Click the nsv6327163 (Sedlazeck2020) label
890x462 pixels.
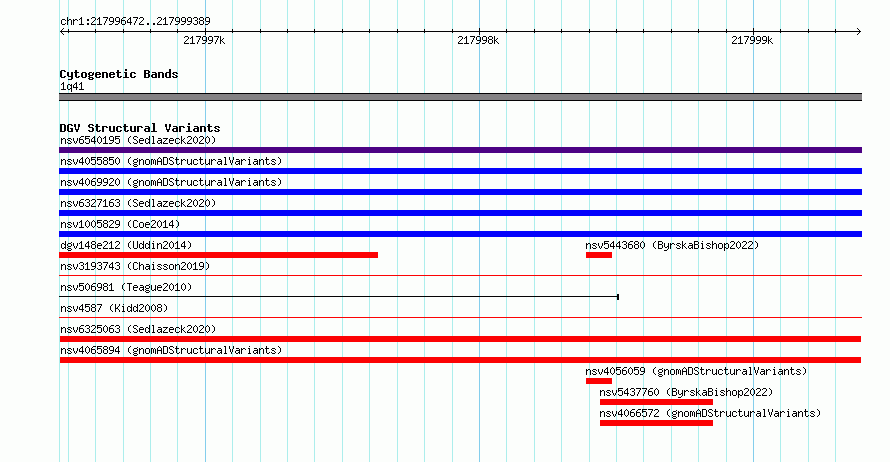point(138,203)
